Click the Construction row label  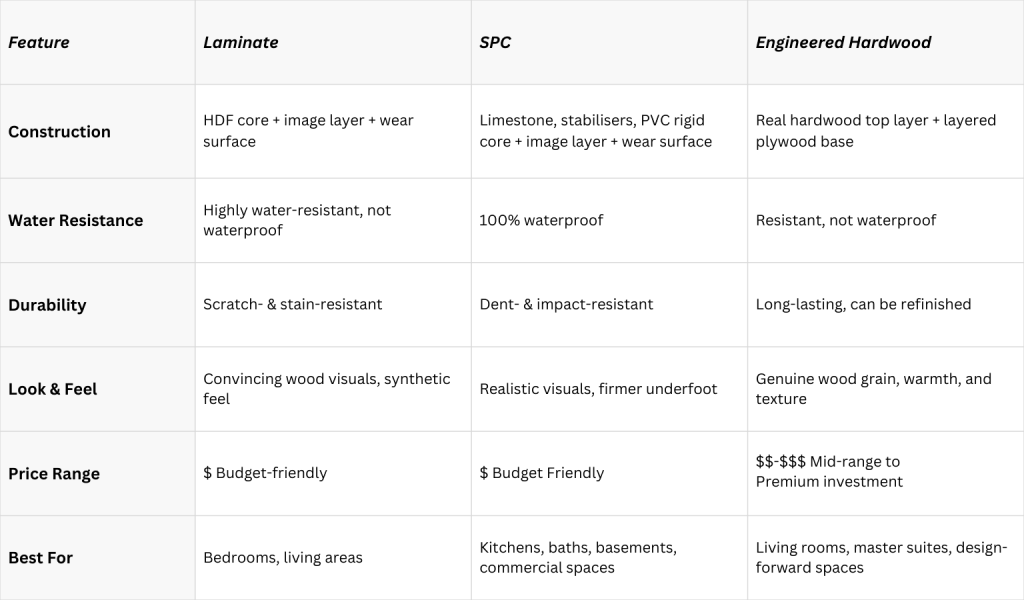(59, 131)
